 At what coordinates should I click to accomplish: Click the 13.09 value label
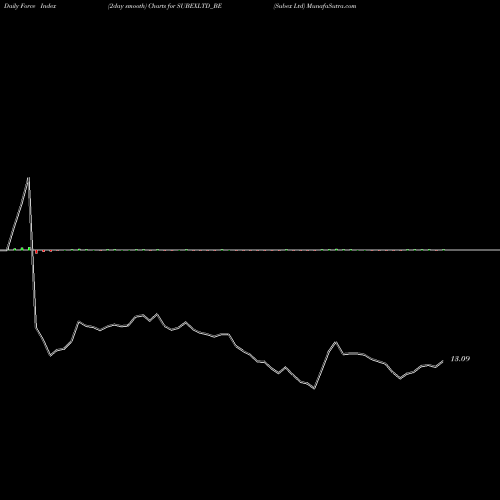click(460, 359)
